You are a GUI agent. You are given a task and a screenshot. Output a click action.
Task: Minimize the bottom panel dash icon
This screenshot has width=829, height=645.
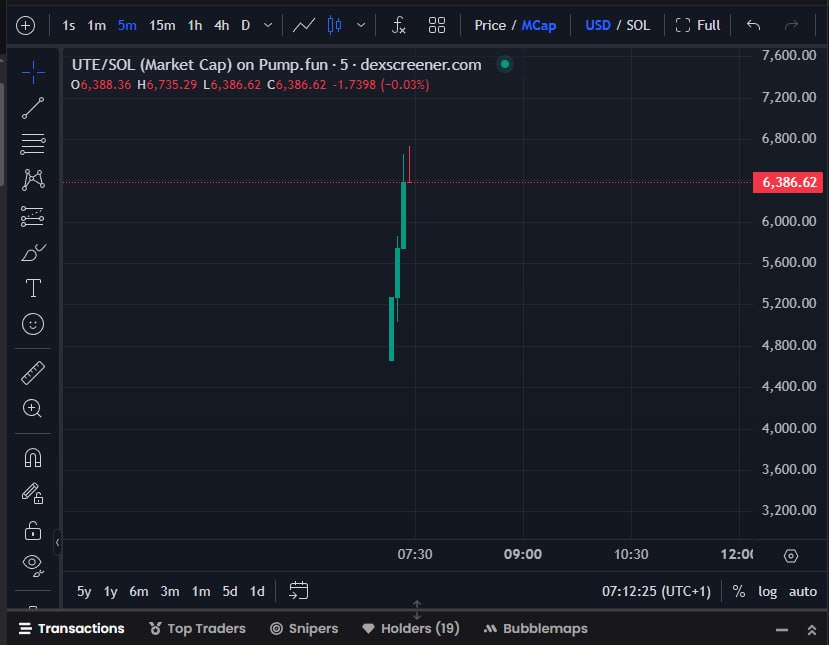782,630
